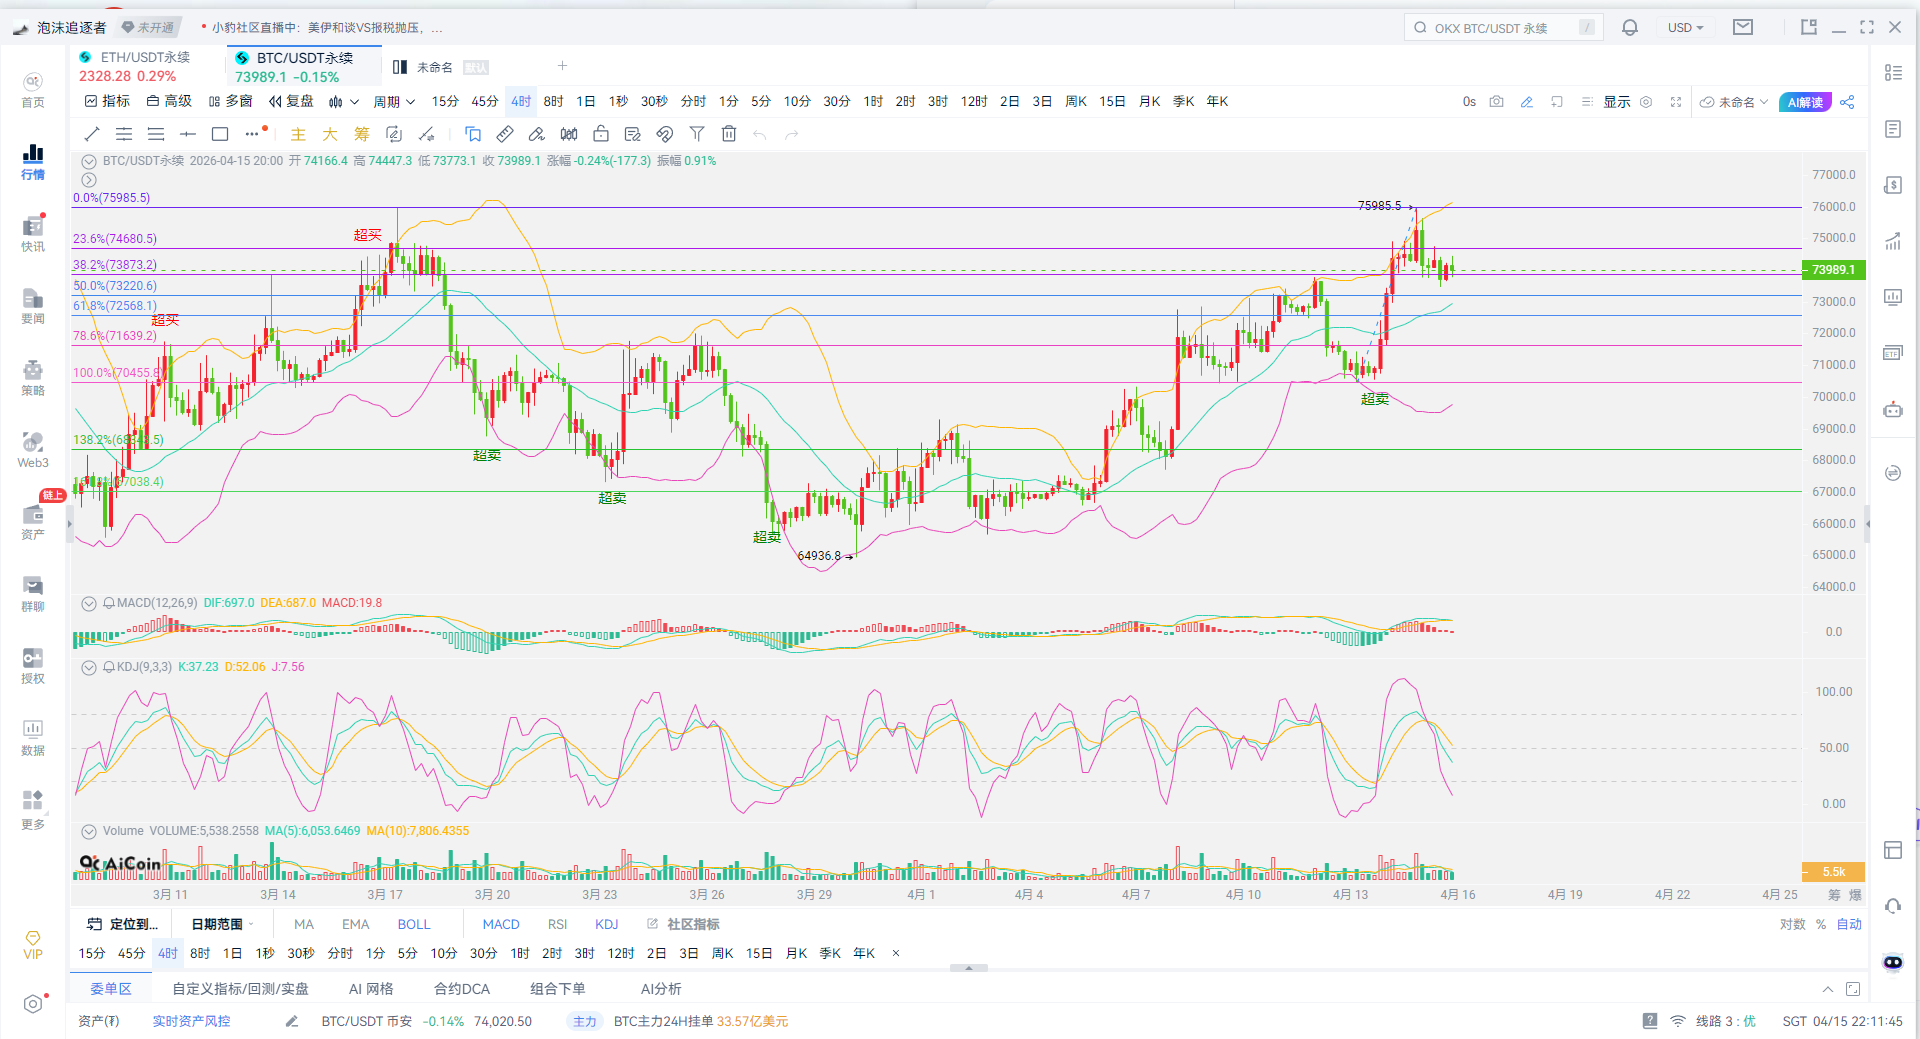Open the 策略 strategy sidebar icon
1920x1039 pixels.
(x=33, y=378)
